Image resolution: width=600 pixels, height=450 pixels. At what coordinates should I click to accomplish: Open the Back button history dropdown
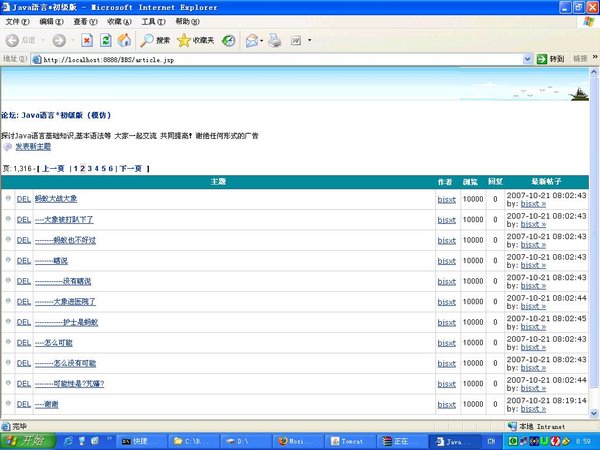[x=42, y=41]
